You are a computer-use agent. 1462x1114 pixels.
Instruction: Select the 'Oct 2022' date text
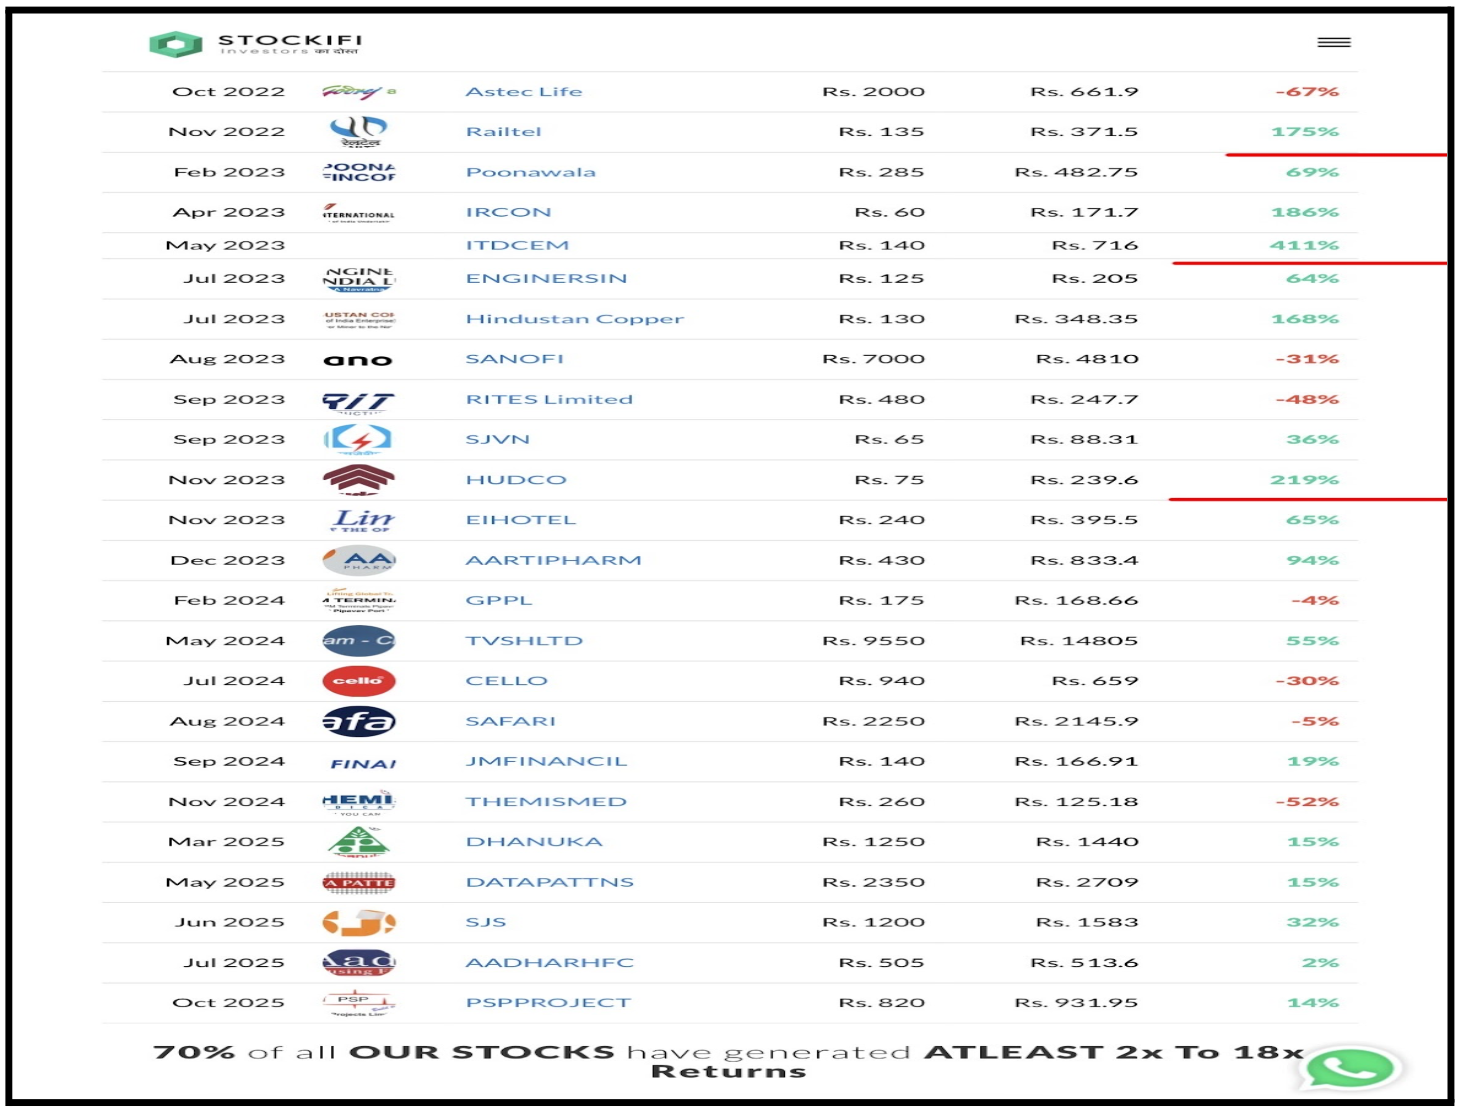click(229, 92)
